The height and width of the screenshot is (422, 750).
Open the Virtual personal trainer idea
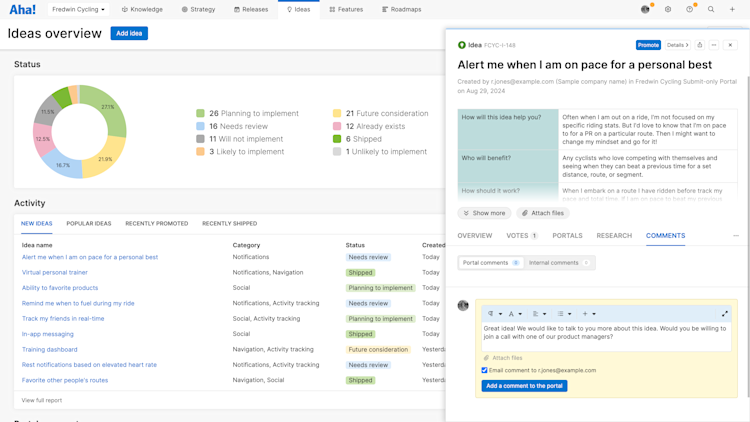(55, 272)
